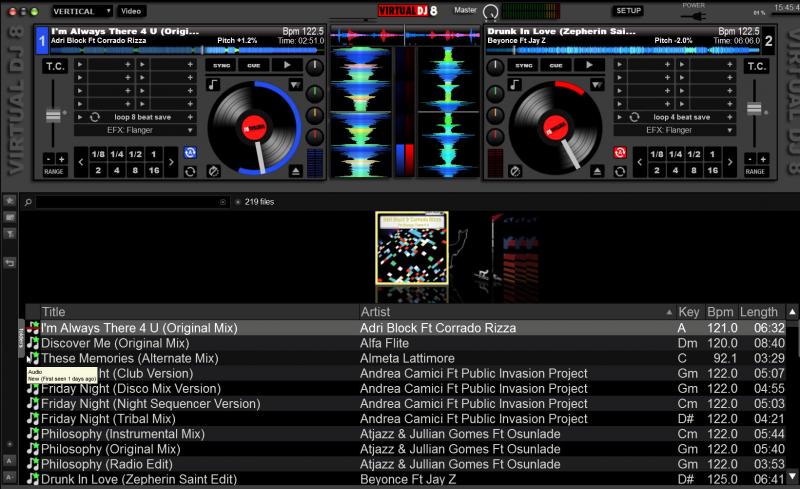
Task: Toggle T.C. timecode on deck 1
Action: (55, 66)
